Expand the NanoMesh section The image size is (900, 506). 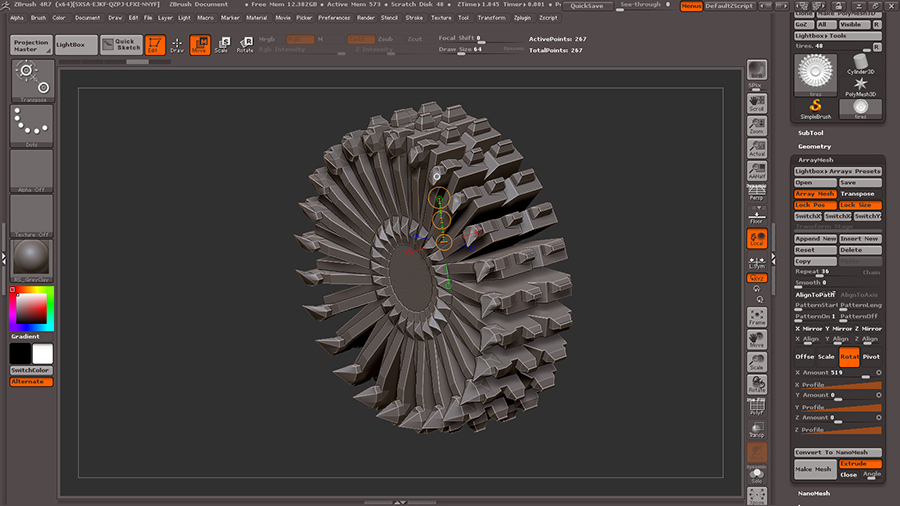coord(814,493)
